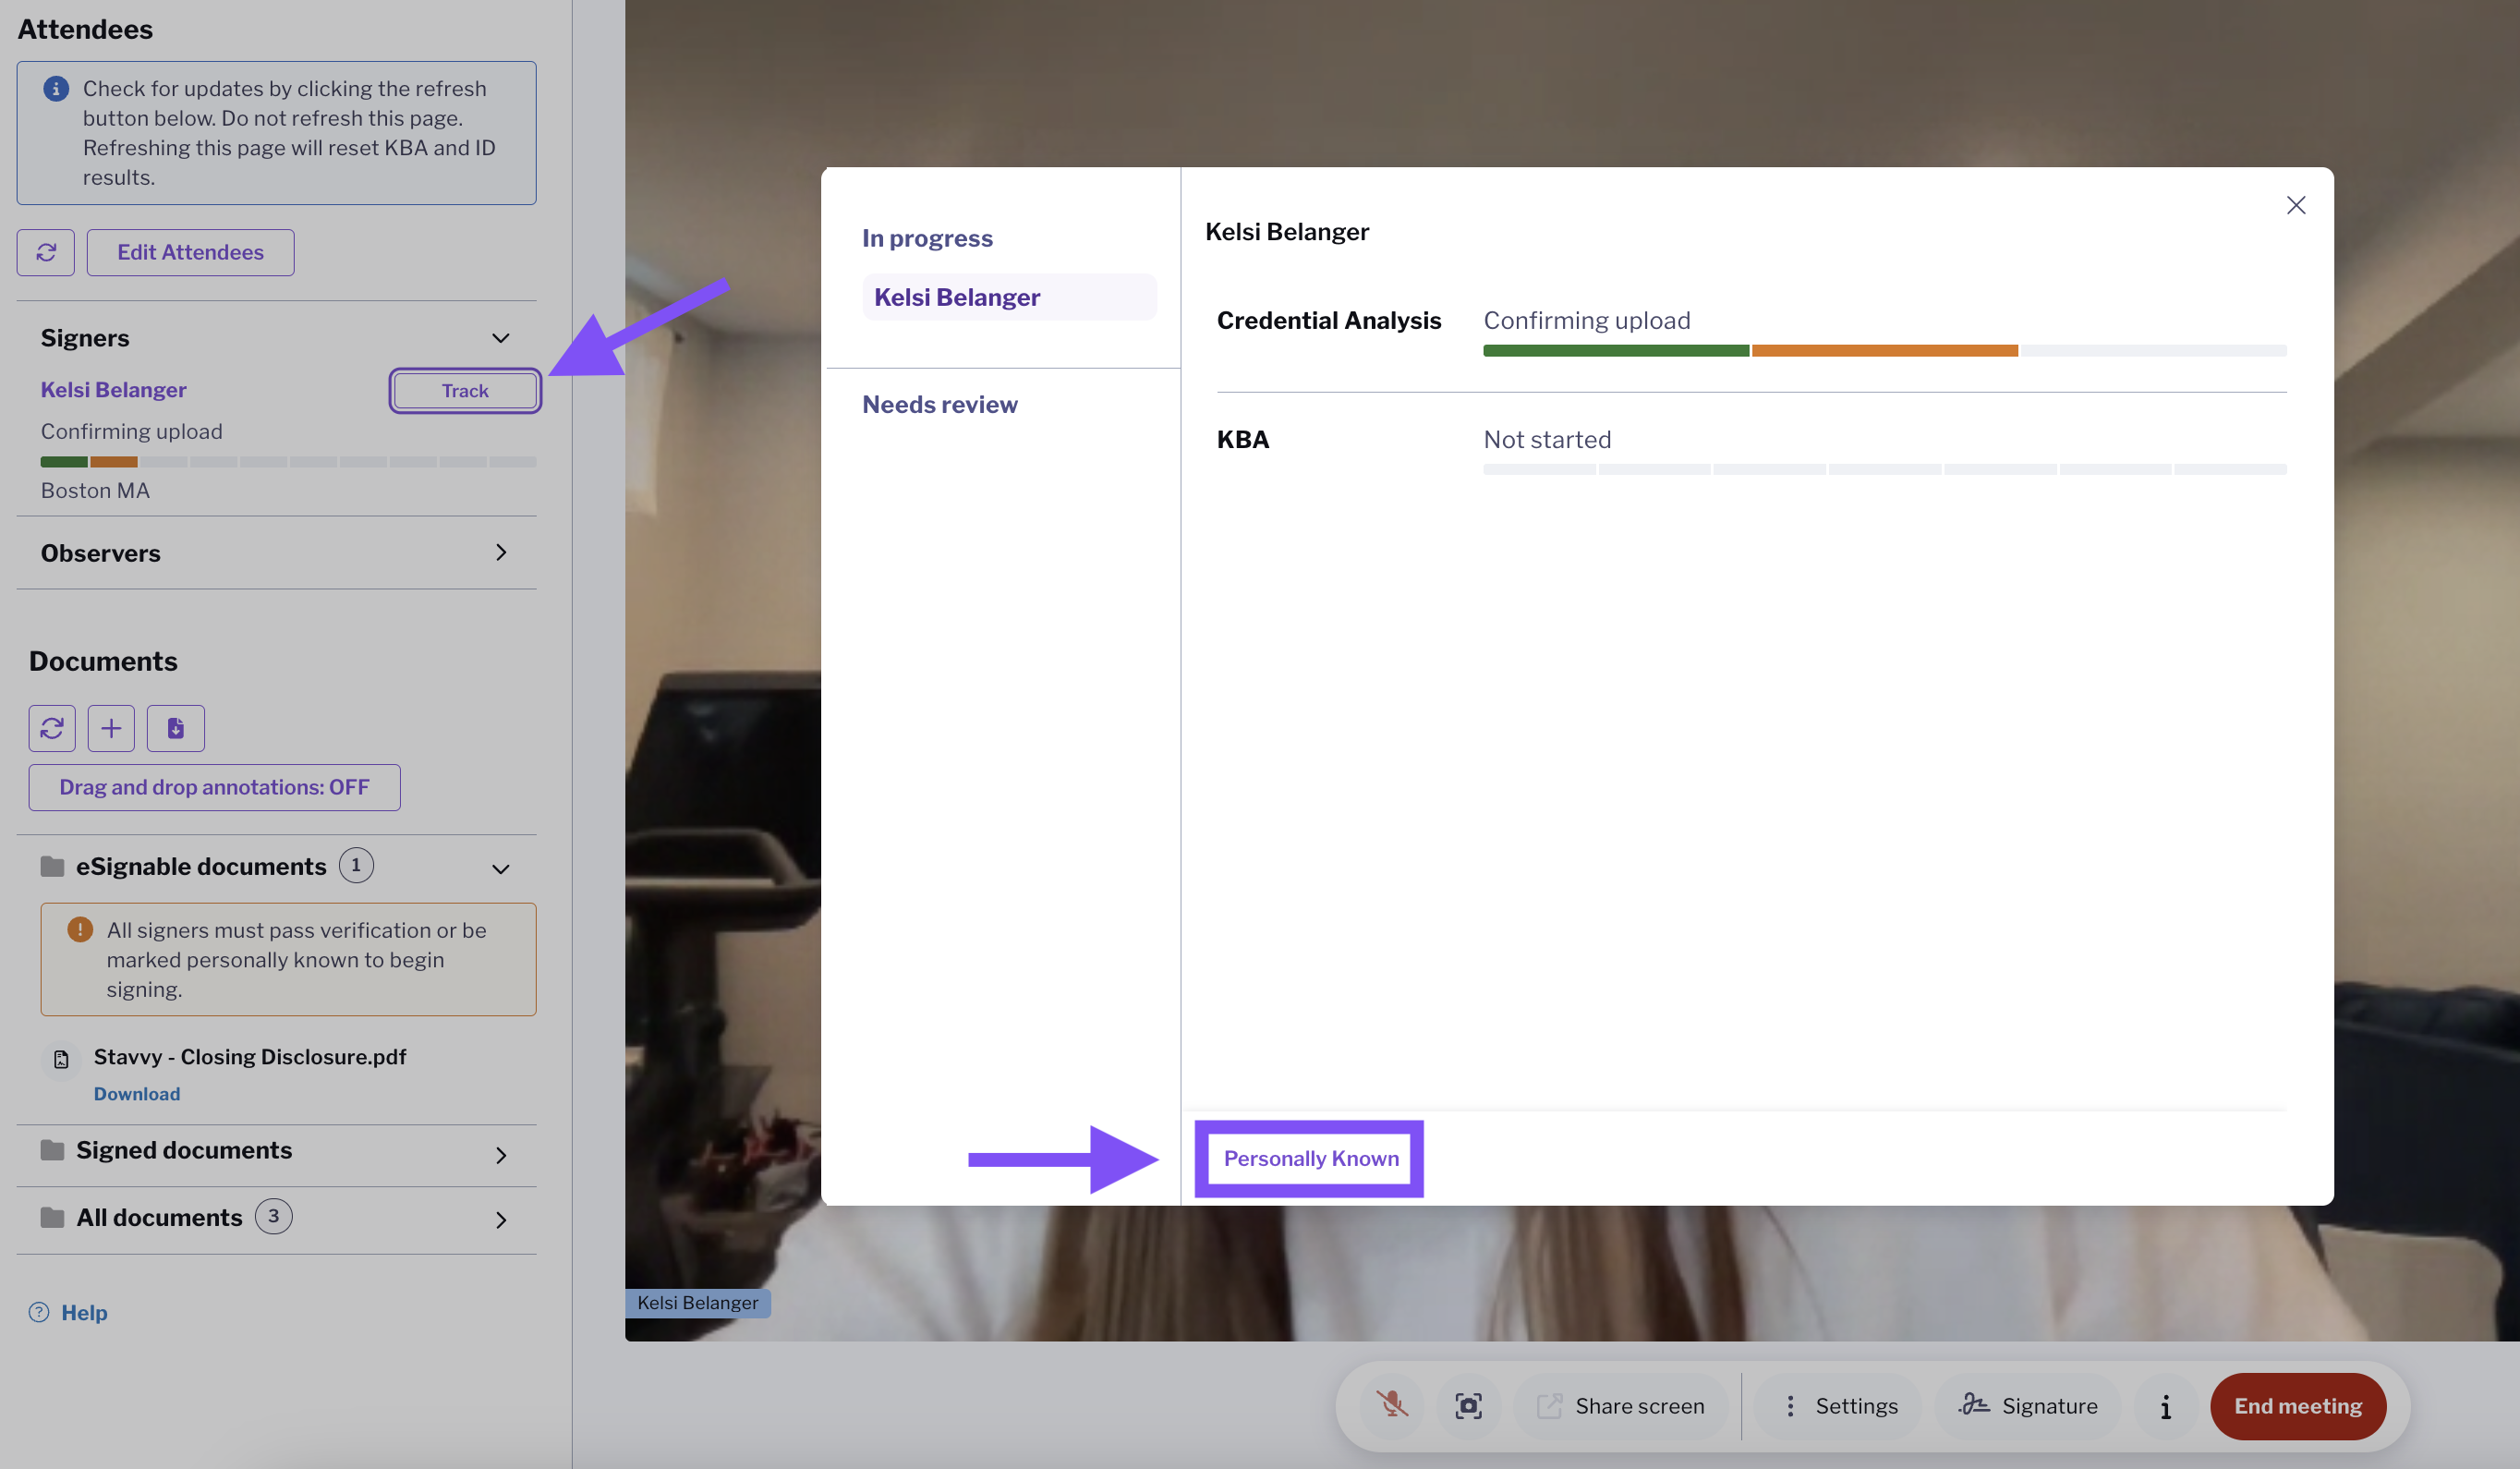Click the eSignable documents folder icon
2520x1469 pixels.
click(x=52, y=867)
